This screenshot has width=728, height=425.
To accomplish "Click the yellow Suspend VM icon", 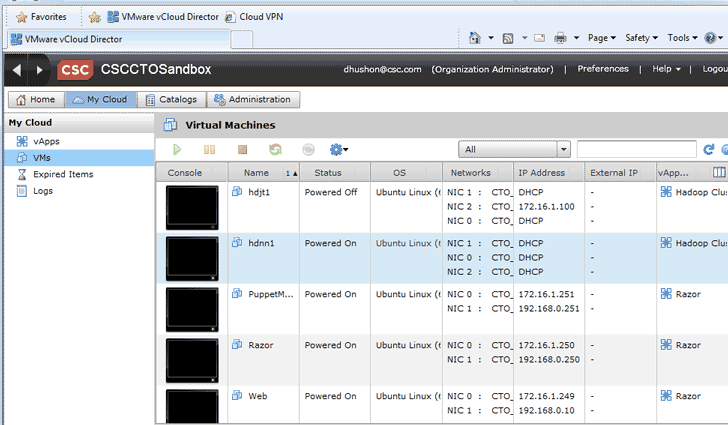I will click(x=209, y=150).
